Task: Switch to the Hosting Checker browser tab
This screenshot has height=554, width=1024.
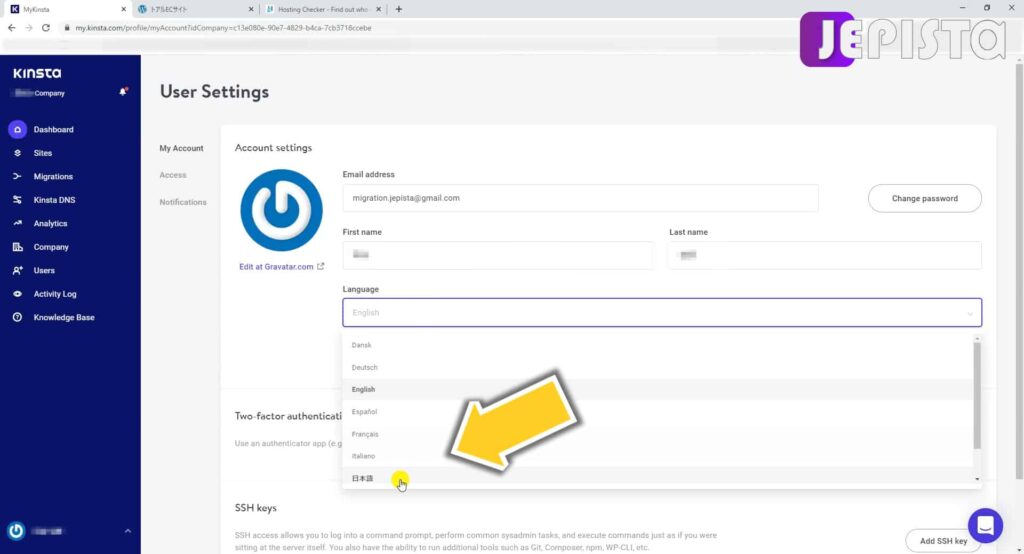Action: pos(323,9)
